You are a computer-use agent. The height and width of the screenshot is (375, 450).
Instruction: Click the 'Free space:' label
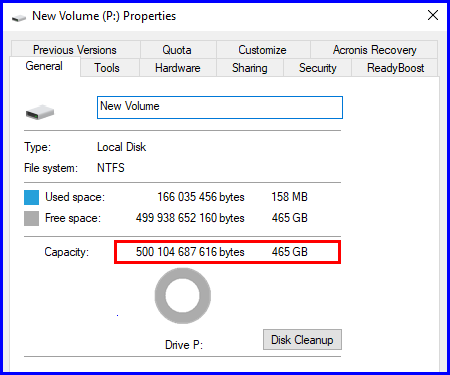coord(73,218)
